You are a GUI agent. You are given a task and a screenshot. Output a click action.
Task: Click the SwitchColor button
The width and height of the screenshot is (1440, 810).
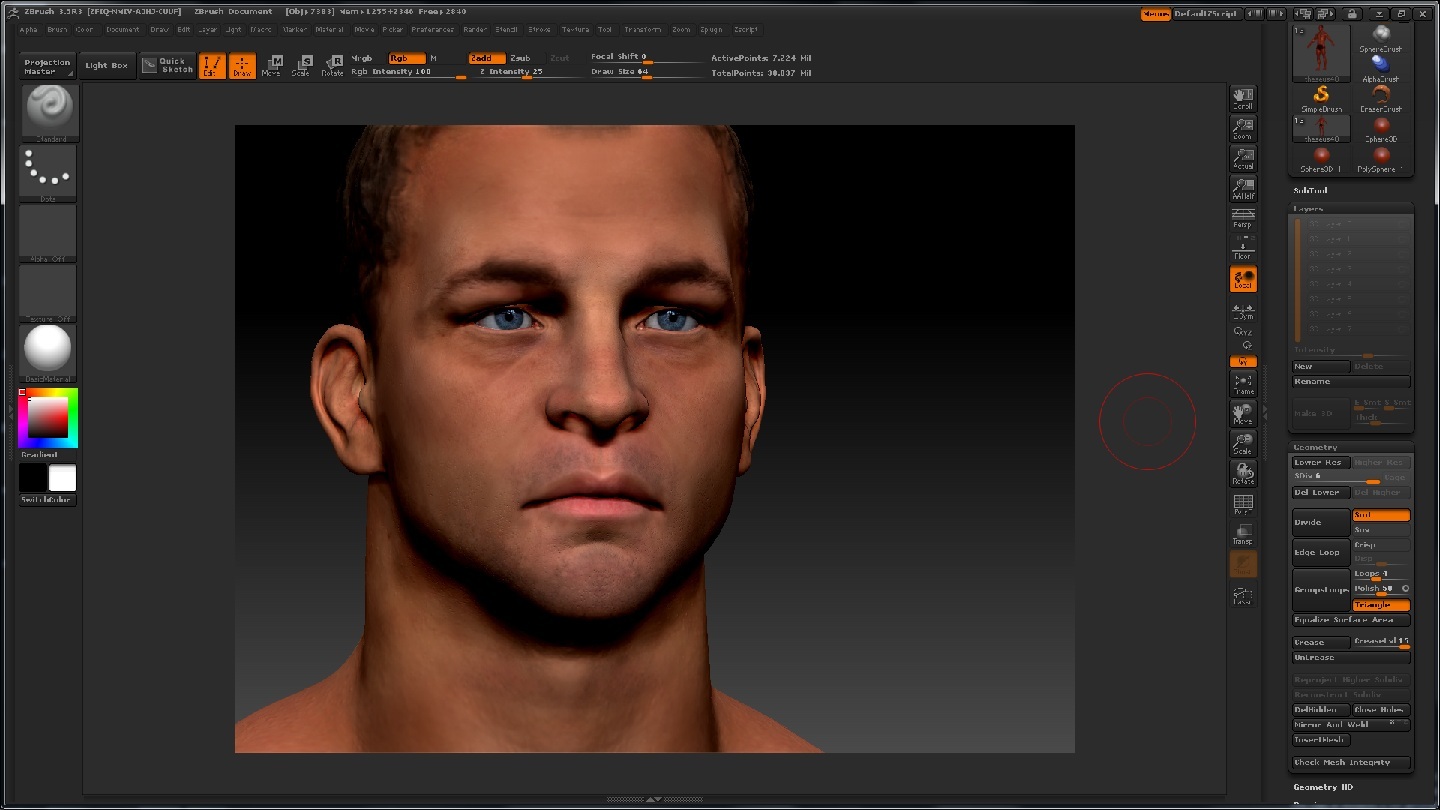tap(47, 500)
